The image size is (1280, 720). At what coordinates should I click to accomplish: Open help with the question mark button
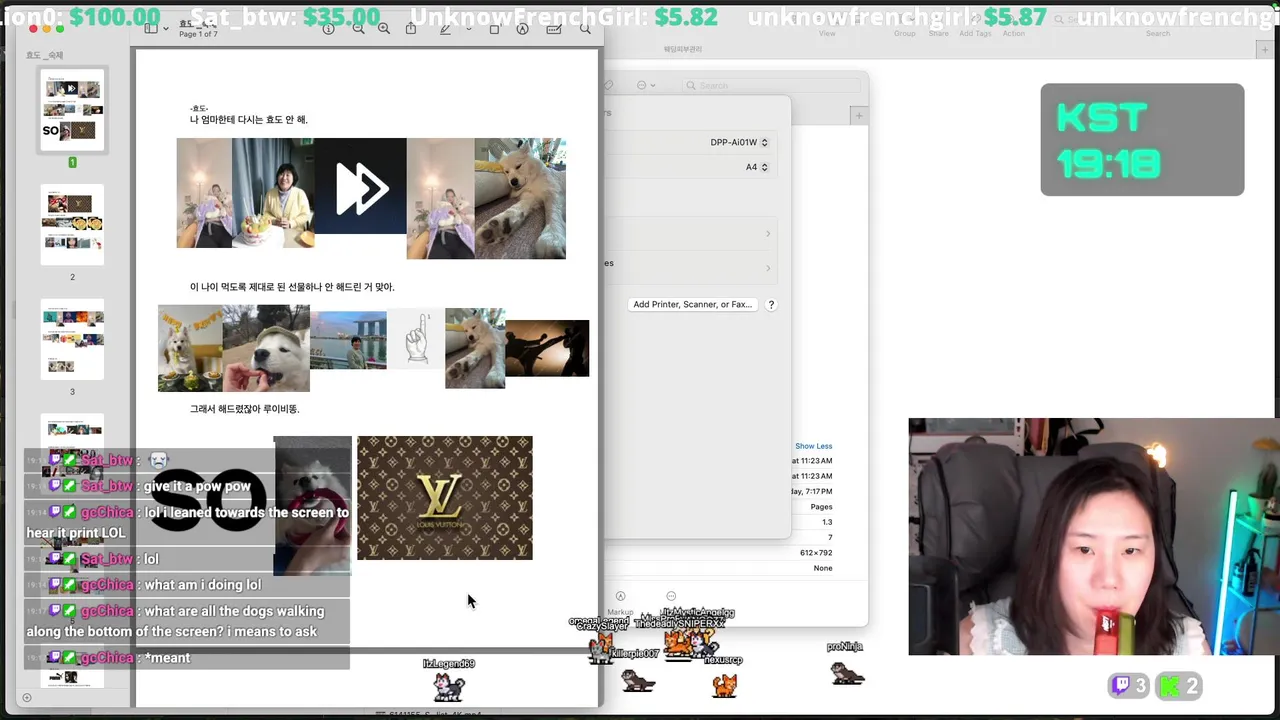tap(771, 304)
